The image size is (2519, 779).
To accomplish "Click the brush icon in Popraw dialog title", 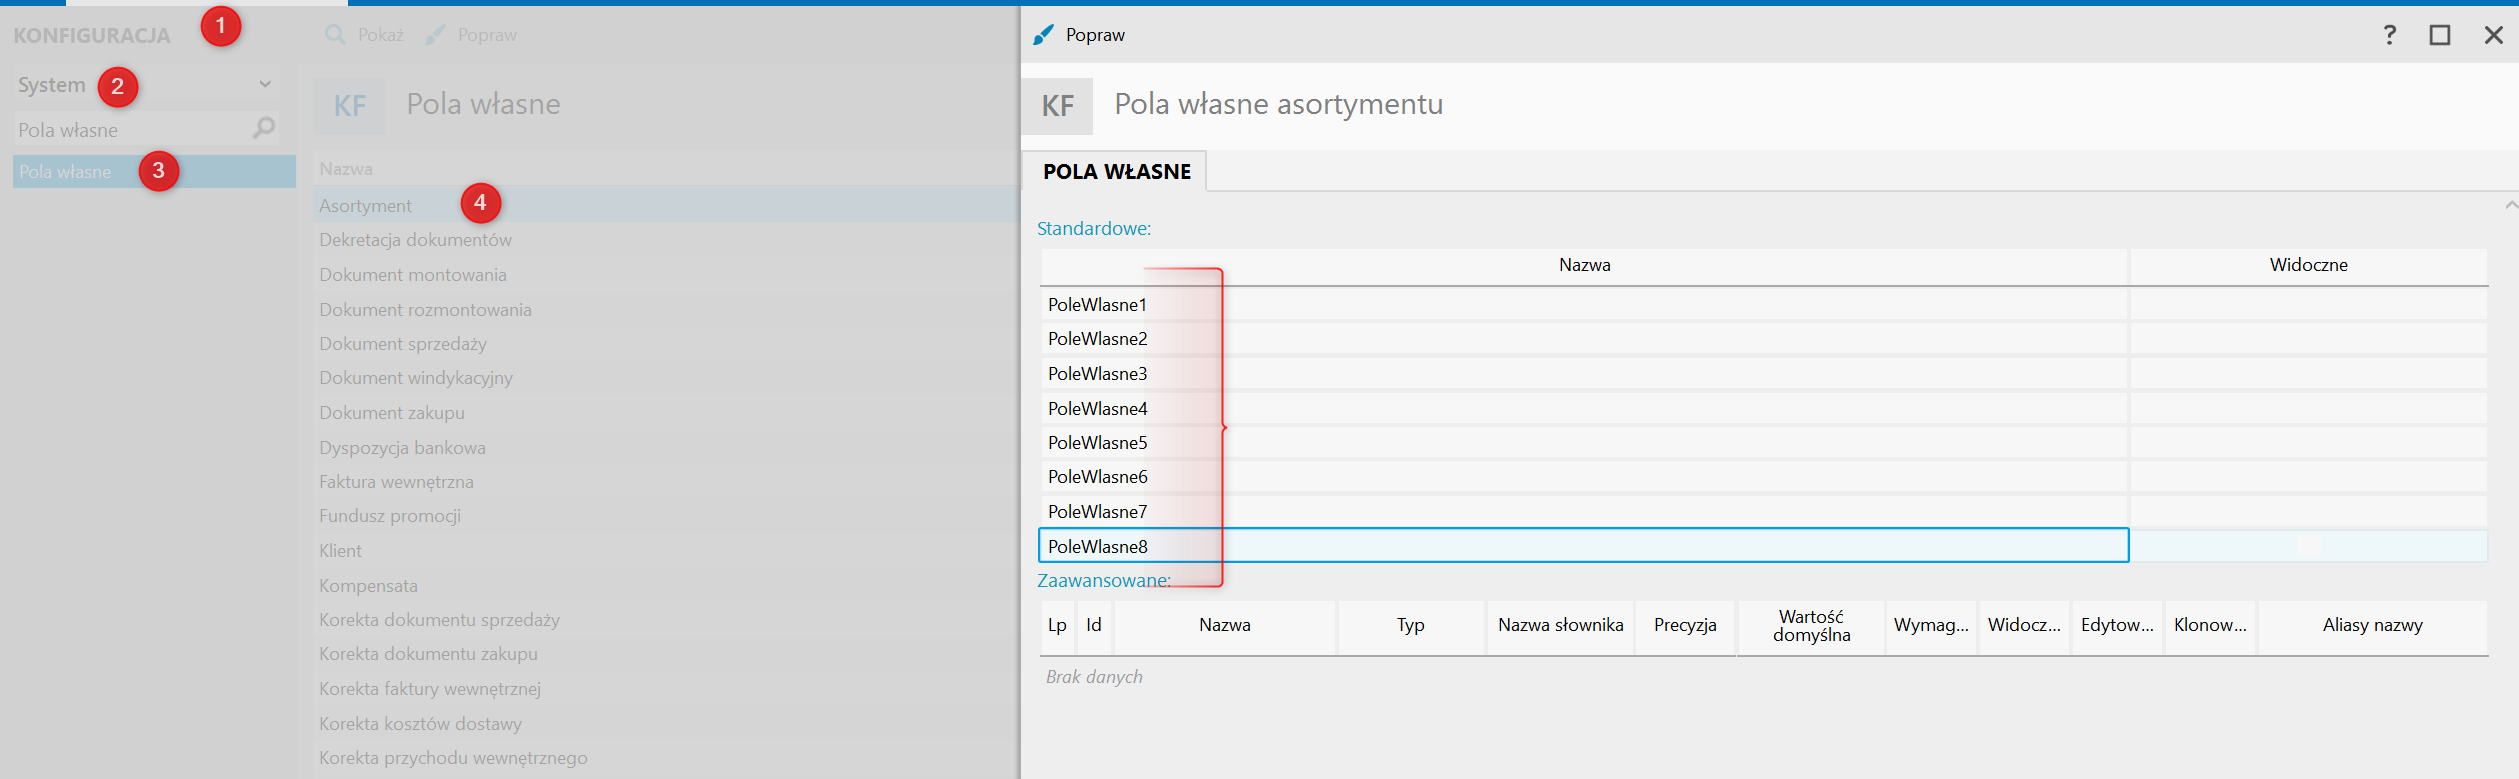I will tap(1043, 35).
